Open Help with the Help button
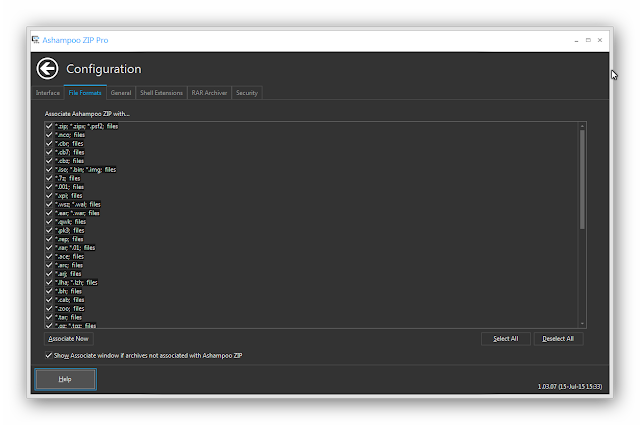 [65, 379]
